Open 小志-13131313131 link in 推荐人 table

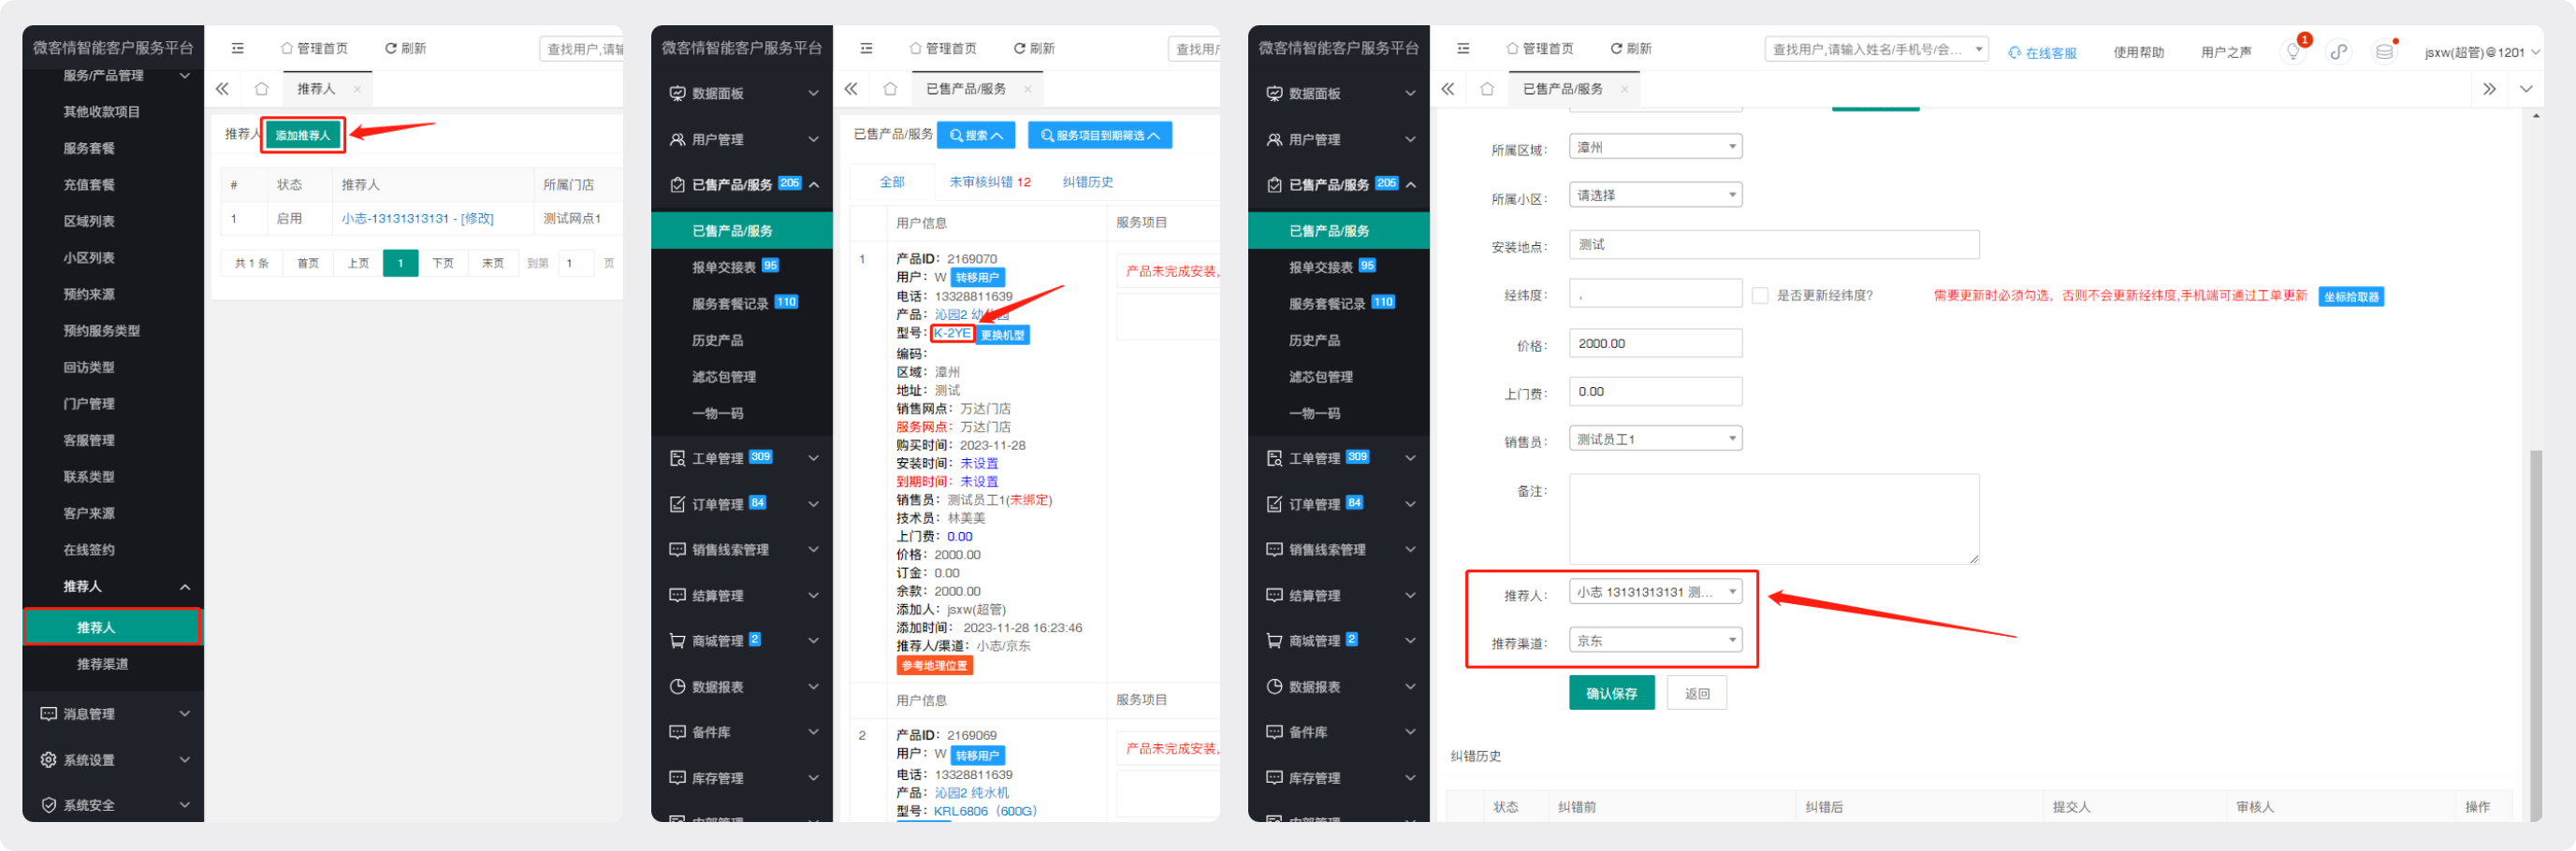pos(395,218)
